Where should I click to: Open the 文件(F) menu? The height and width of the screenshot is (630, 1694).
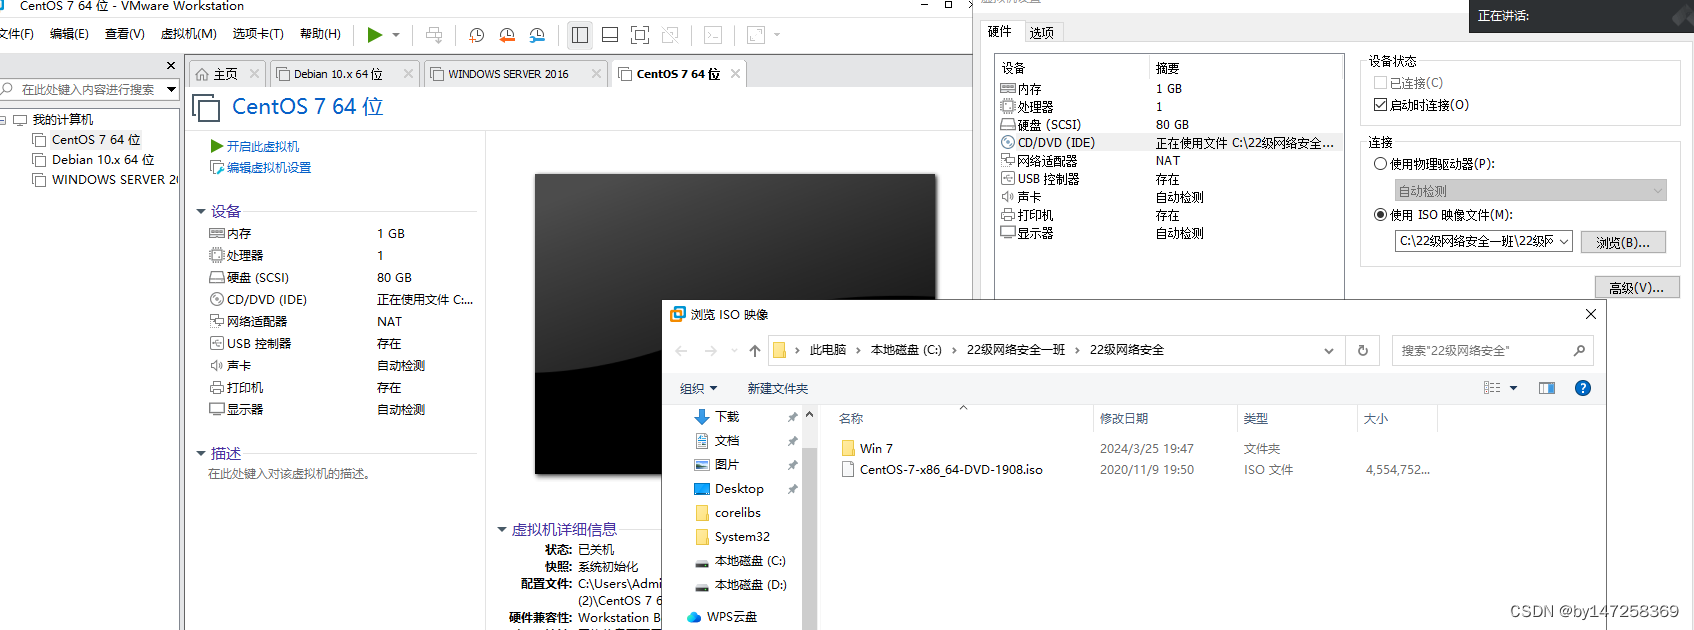(x=16, y=34)
